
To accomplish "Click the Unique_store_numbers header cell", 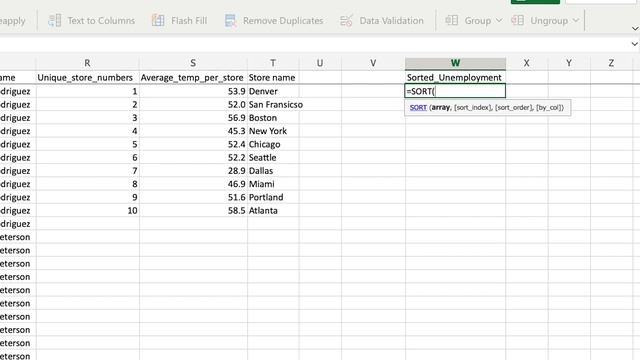I will [87, 78].
